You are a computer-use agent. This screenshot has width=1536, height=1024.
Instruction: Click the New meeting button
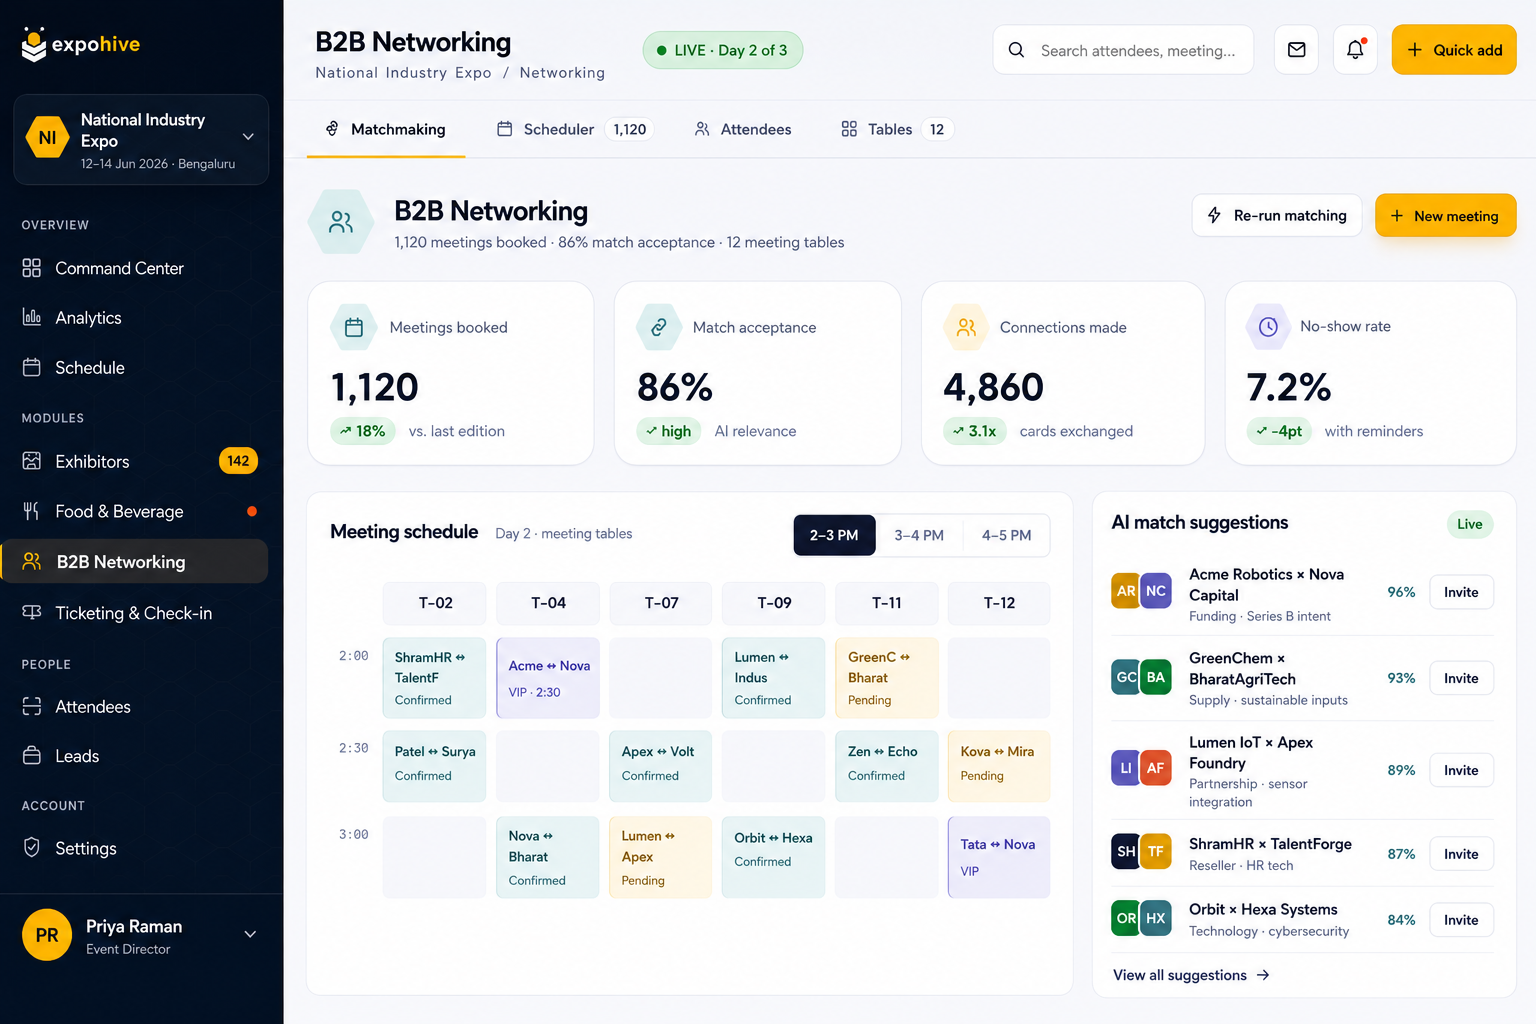1445,216
